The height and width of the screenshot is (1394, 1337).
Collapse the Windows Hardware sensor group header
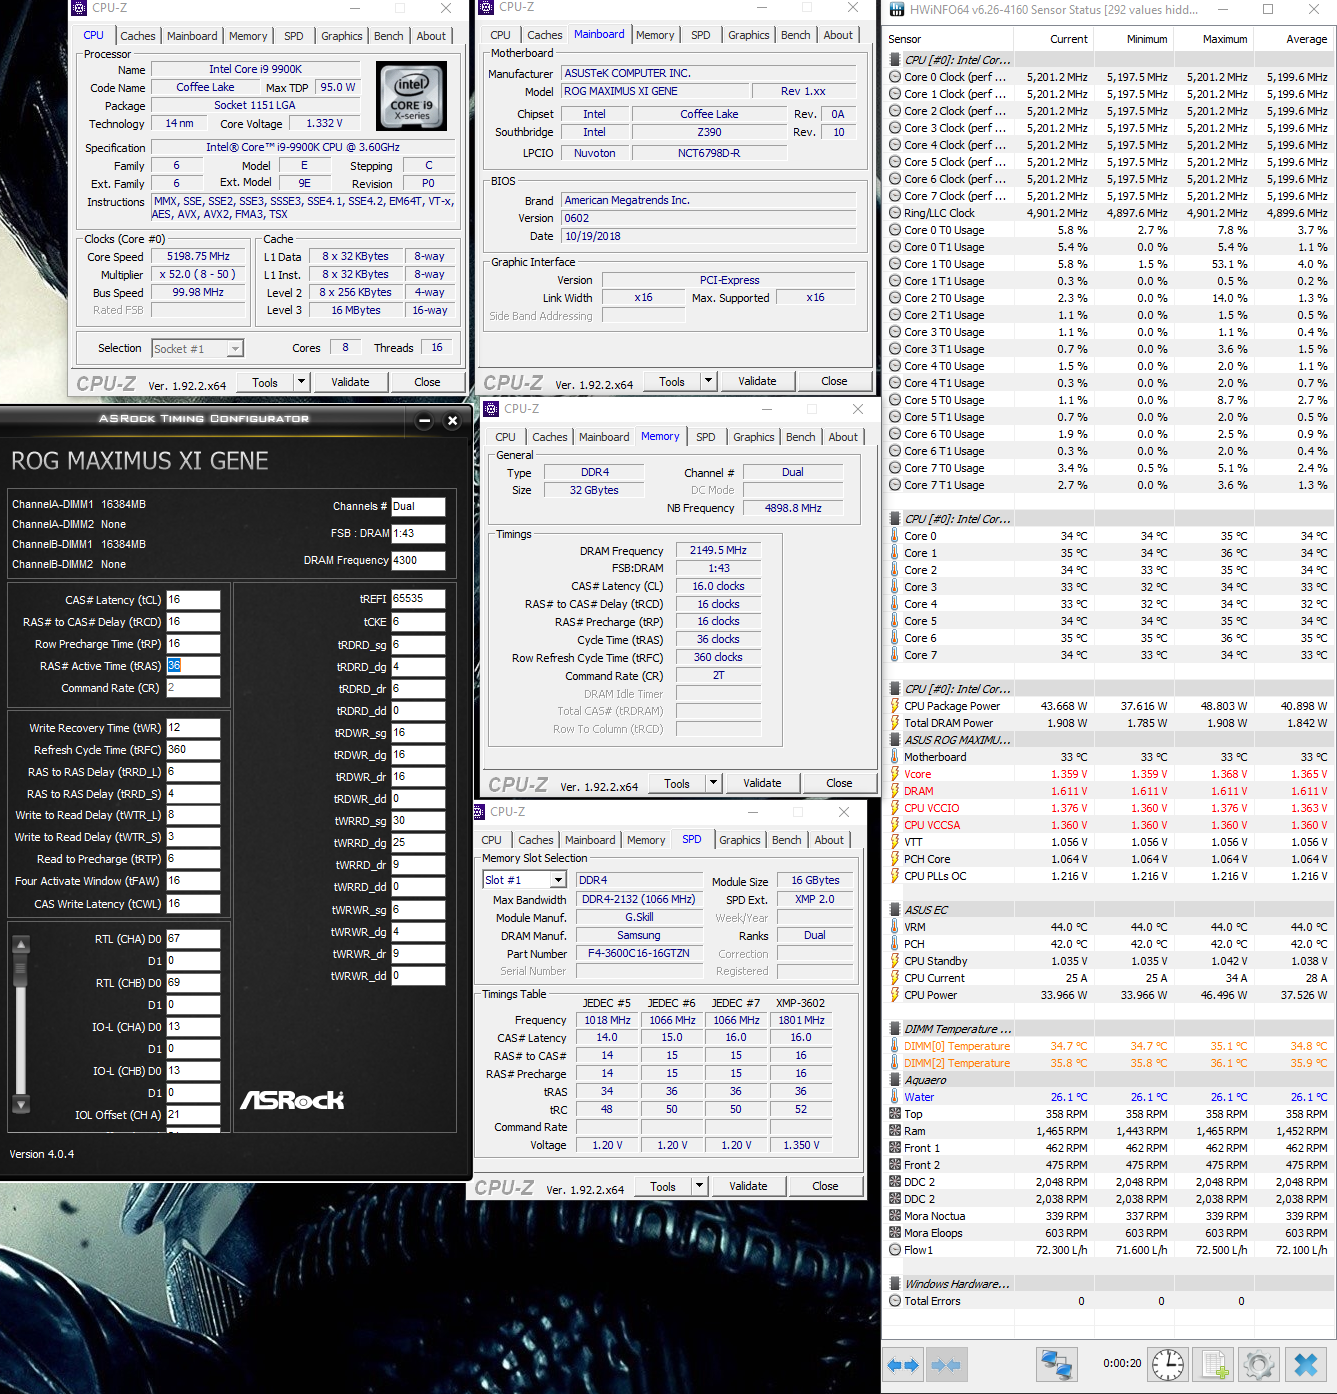click(x=956, y=1284)
